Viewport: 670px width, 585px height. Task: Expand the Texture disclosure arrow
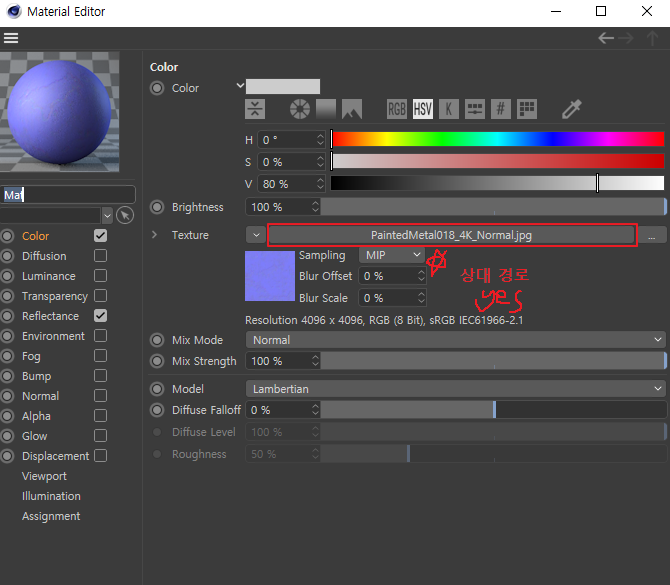[154, 235]
